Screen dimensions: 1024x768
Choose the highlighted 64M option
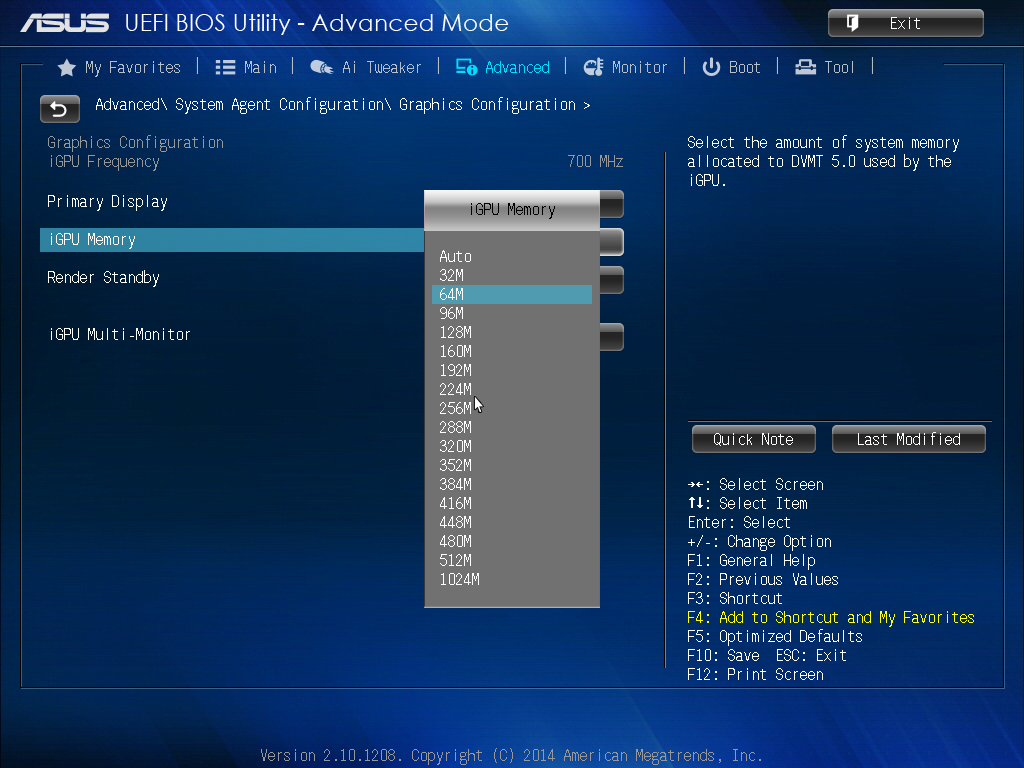(512, 295)
